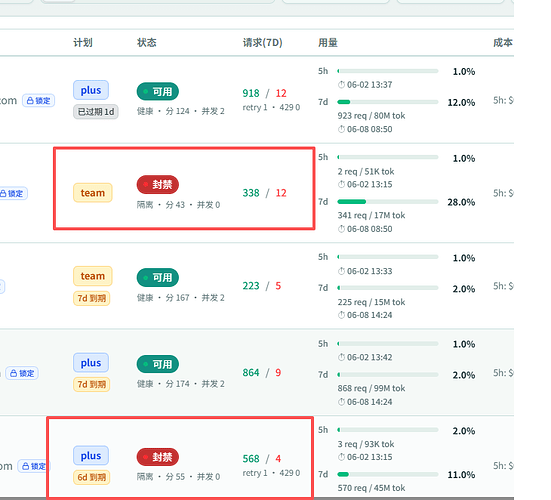Click the 7d usage bar at 28.0%
The height and width of the screenshot is (500, 551).
point(388,202)
